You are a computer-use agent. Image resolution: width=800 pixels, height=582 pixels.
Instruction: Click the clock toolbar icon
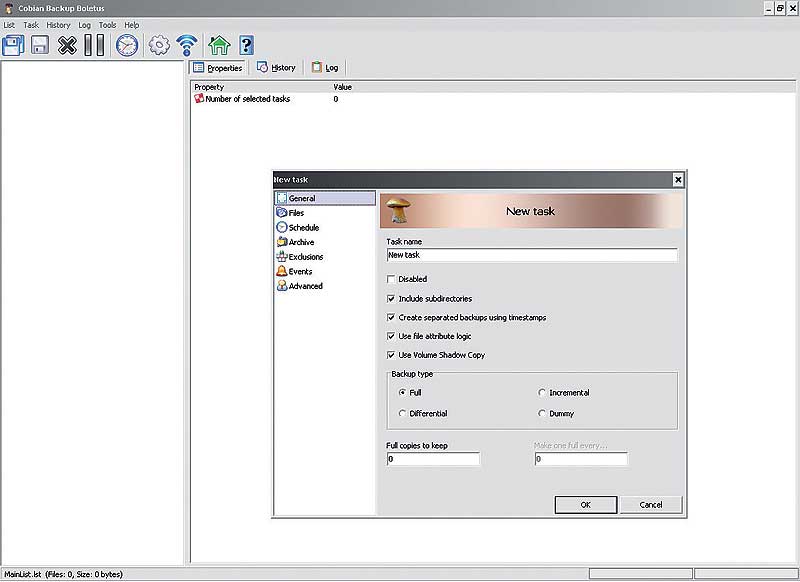(x=127, y=45)
